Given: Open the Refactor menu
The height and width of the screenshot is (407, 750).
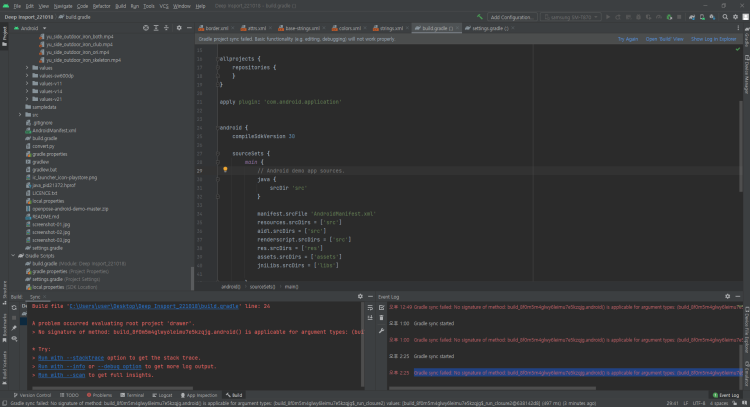Looking at the screenshot, I should click(x=101, y=6).
